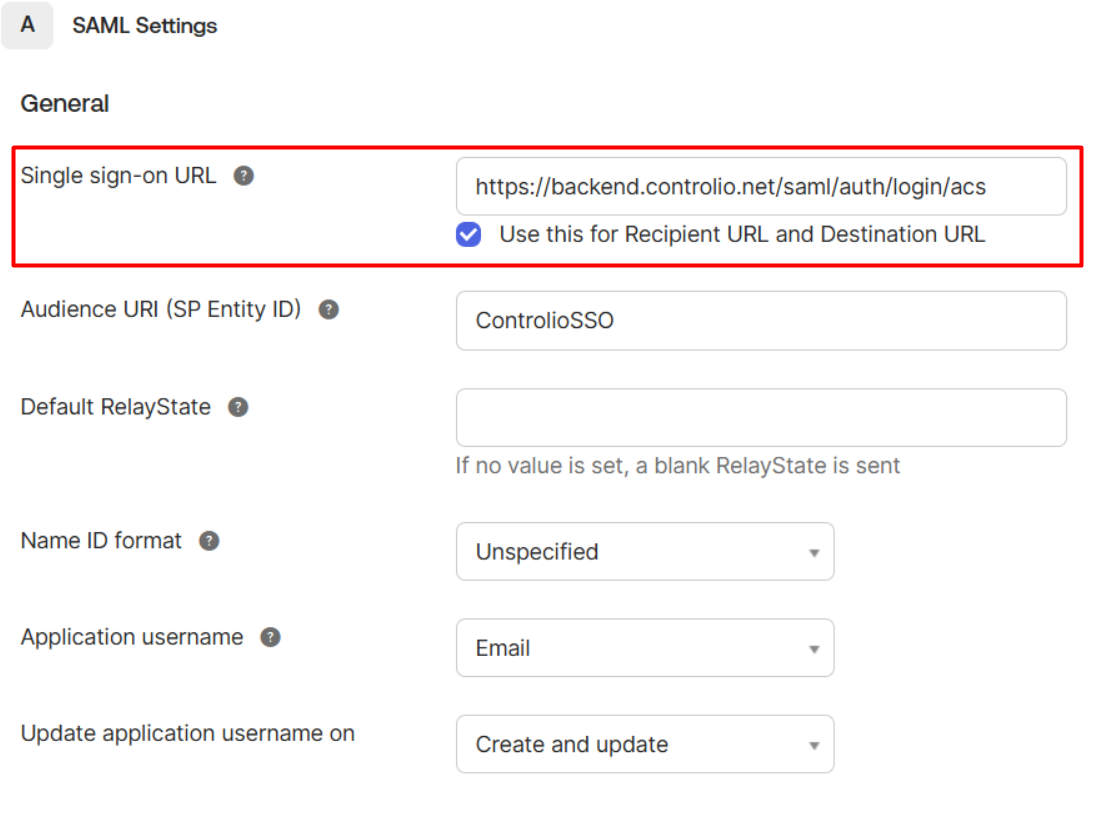Open help tooltip for Audience URI
Viewport: 1097px width, 818px height.
pos(329,309)
